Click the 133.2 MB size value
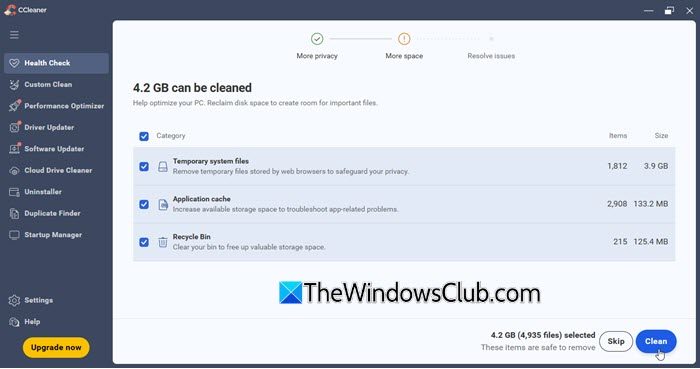This screenshot has width=700, height=369. click(651, 204)
